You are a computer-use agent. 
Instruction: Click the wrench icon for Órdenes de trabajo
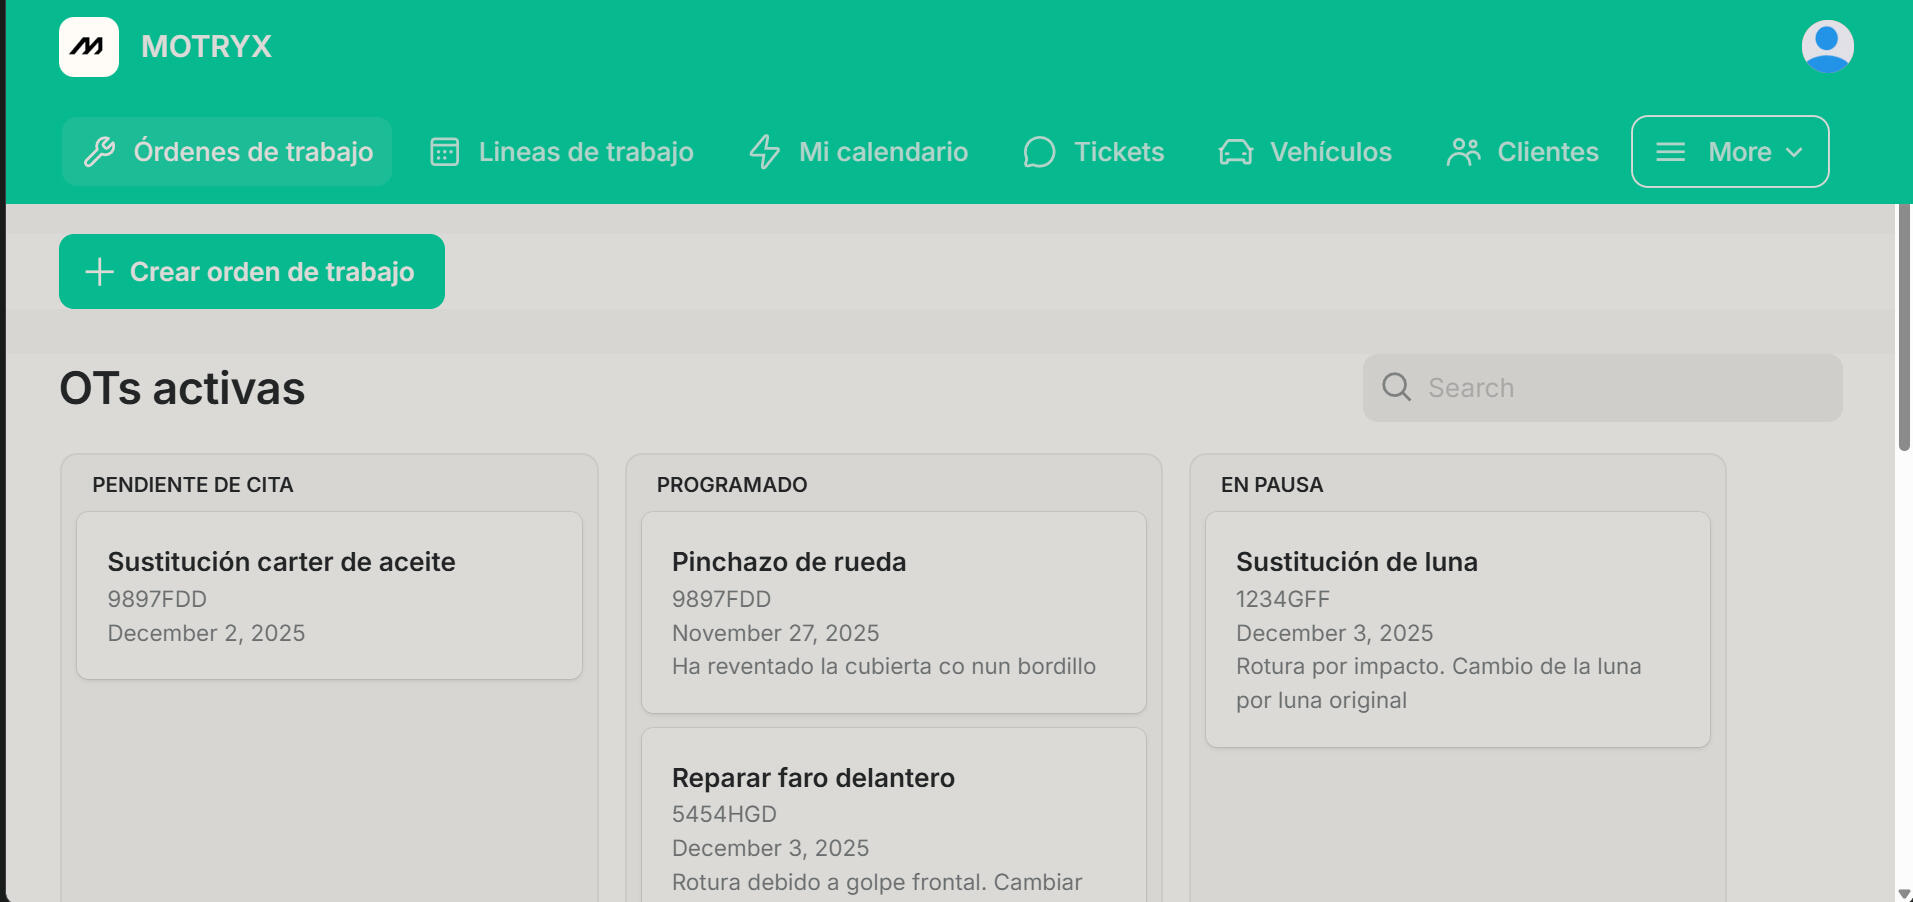tap(99, 152)
